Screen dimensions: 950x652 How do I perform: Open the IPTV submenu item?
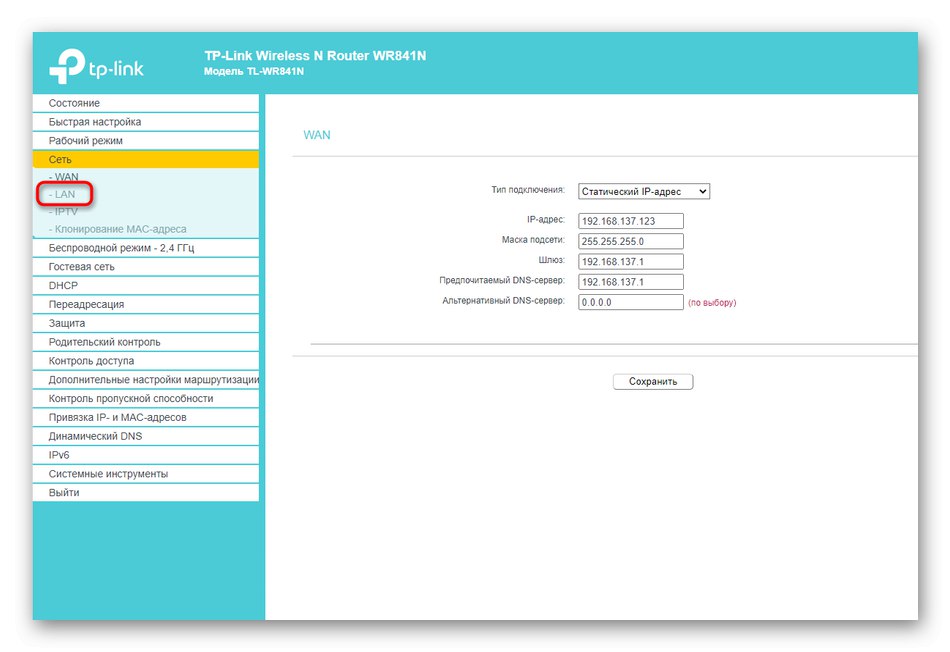[x=63, y=211]
